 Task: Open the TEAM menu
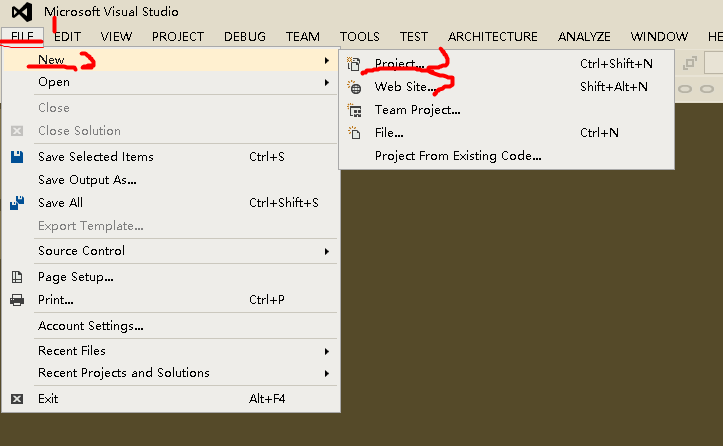(302, 36)
